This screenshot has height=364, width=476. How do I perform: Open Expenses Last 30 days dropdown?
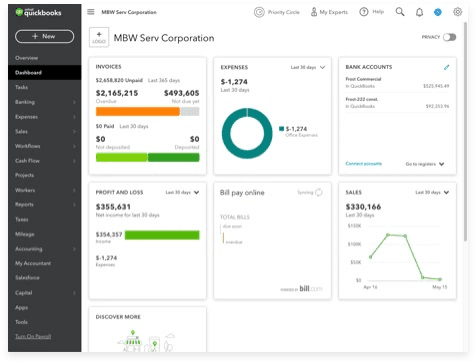click(x=308, y=67)
